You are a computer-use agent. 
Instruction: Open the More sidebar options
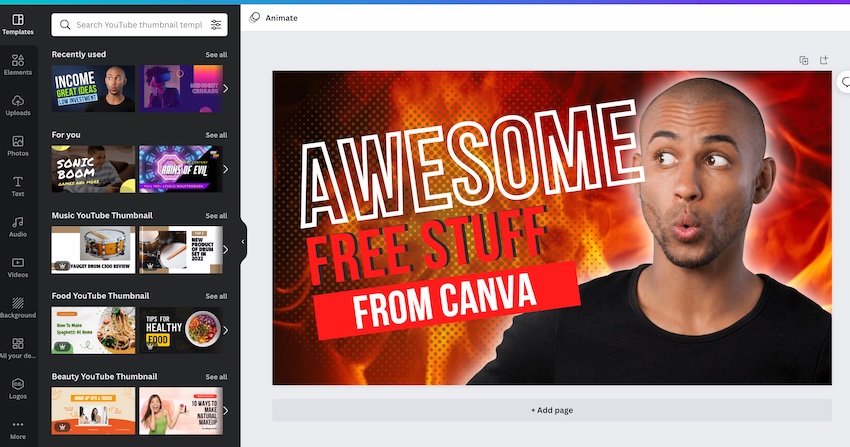[x=18, y=430]
